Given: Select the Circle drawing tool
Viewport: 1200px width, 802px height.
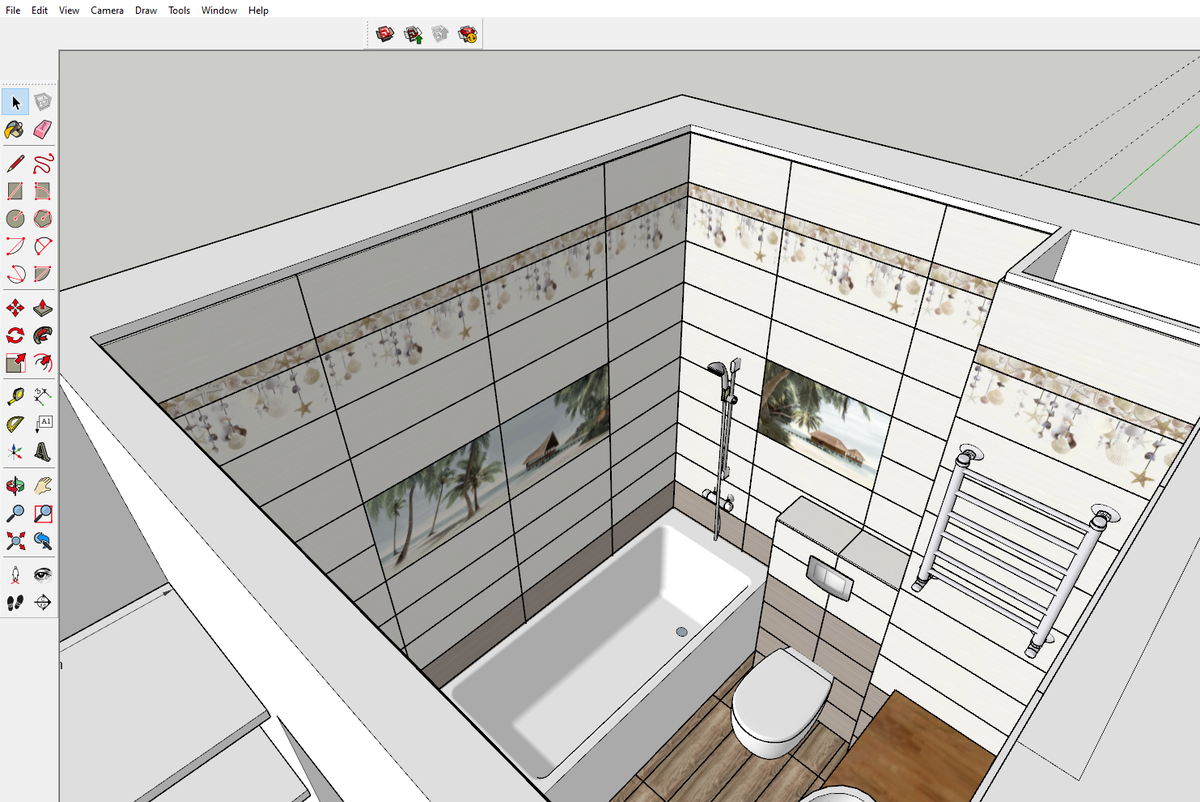Looking at the screenshot, I should pos(15,218).
